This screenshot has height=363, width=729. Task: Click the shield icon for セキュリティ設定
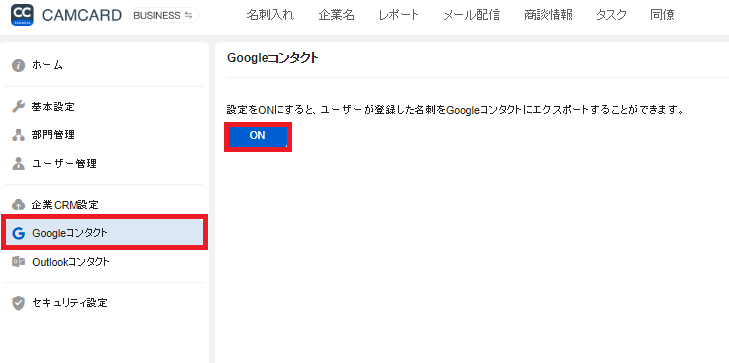pyautogui.click(x=18, y=304)
